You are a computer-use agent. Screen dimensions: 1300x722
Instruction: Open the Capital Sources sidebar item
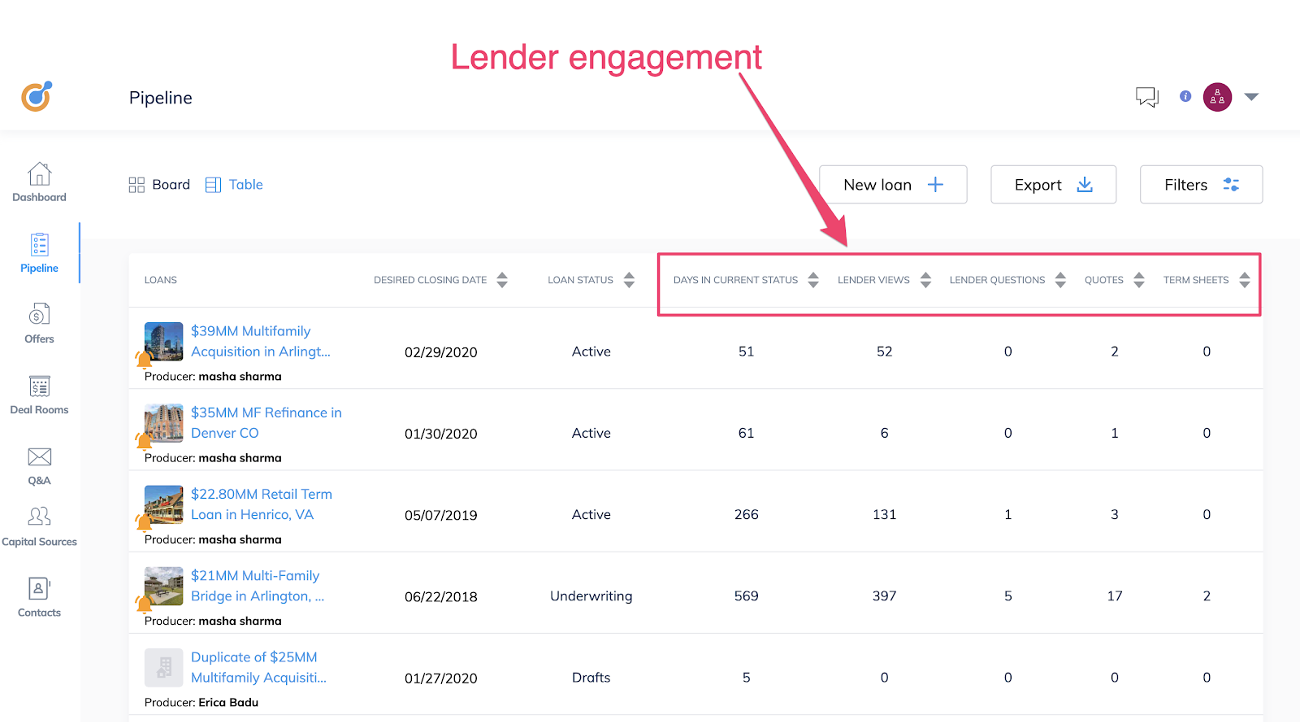39,527
